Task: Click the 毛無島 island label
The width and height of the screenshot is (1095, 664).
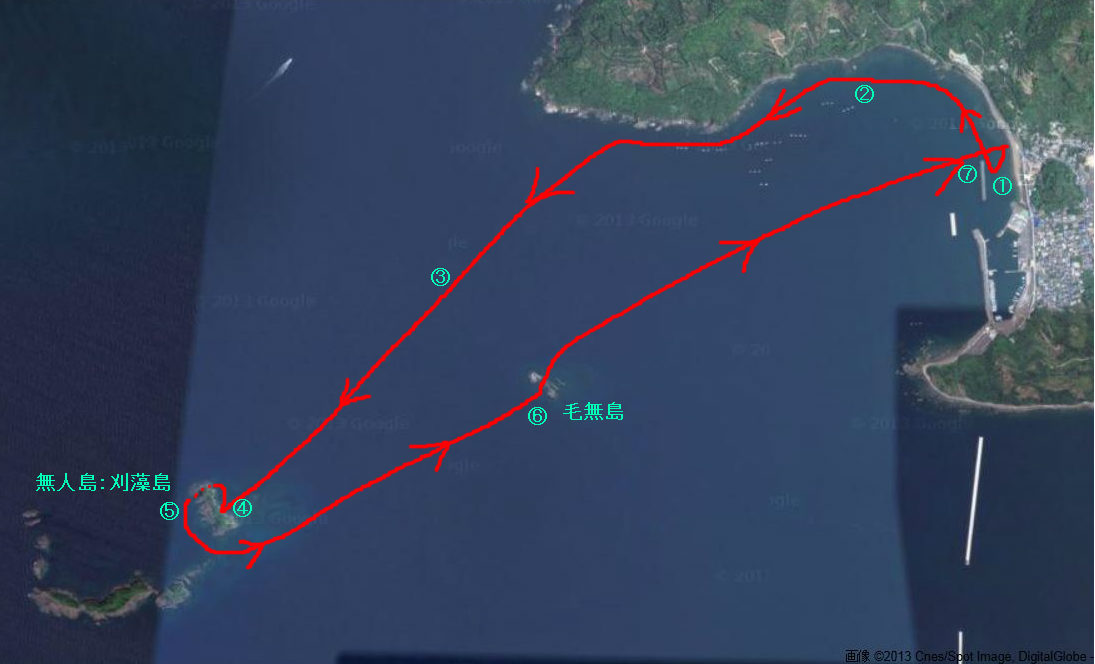Action: [x=593, y=412]
